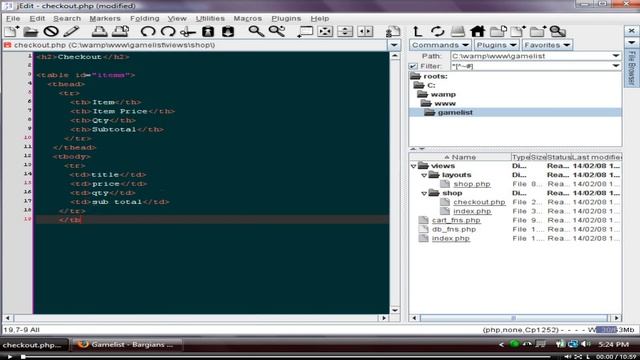Viewport: 640px width, 360px height.
Task: Click the current buffer's directory folder icon
Action: coord(498,31)
